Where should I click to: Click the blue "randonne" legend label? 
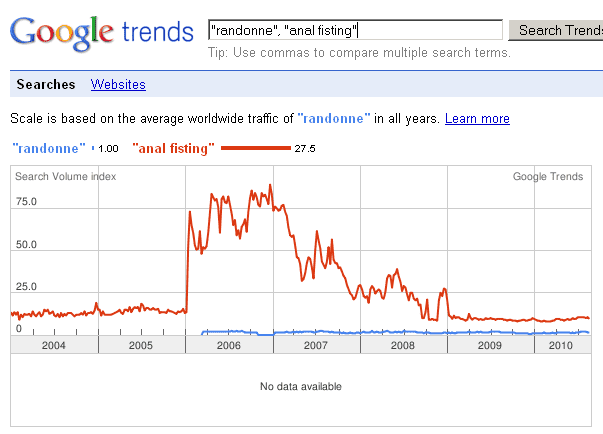click(47, 148)
